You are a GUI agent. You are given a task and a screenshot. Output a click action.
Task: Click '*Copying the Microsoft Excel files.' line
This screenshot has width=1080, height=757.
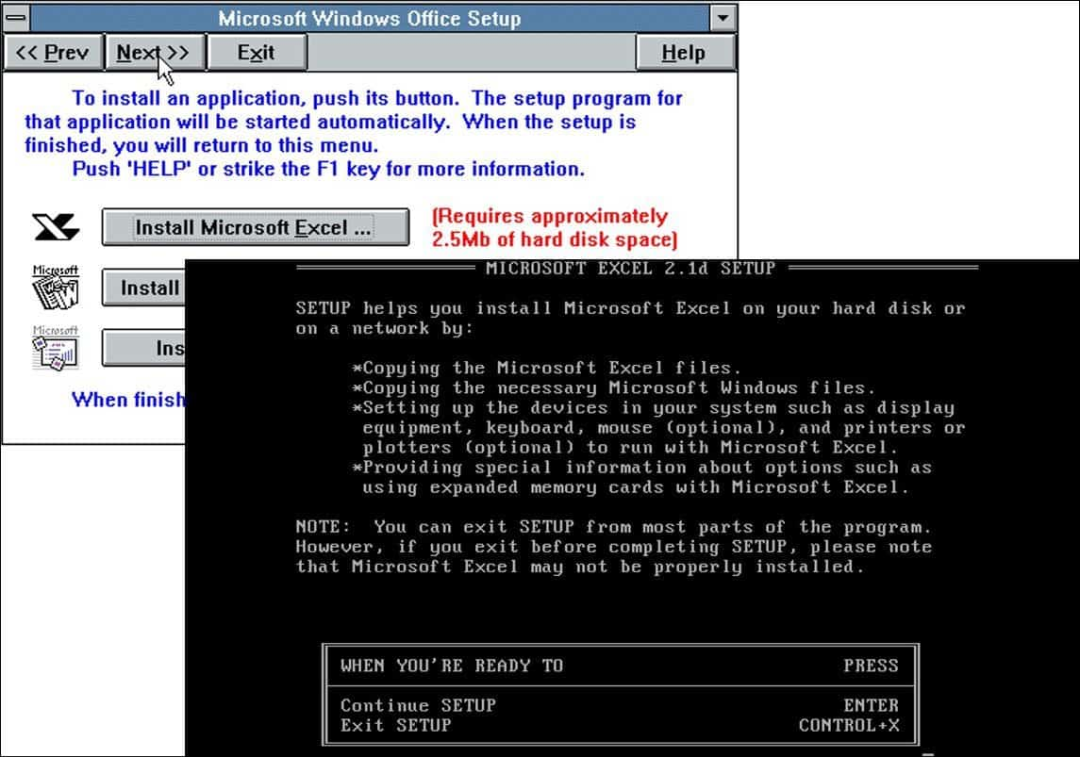(547, 368)
